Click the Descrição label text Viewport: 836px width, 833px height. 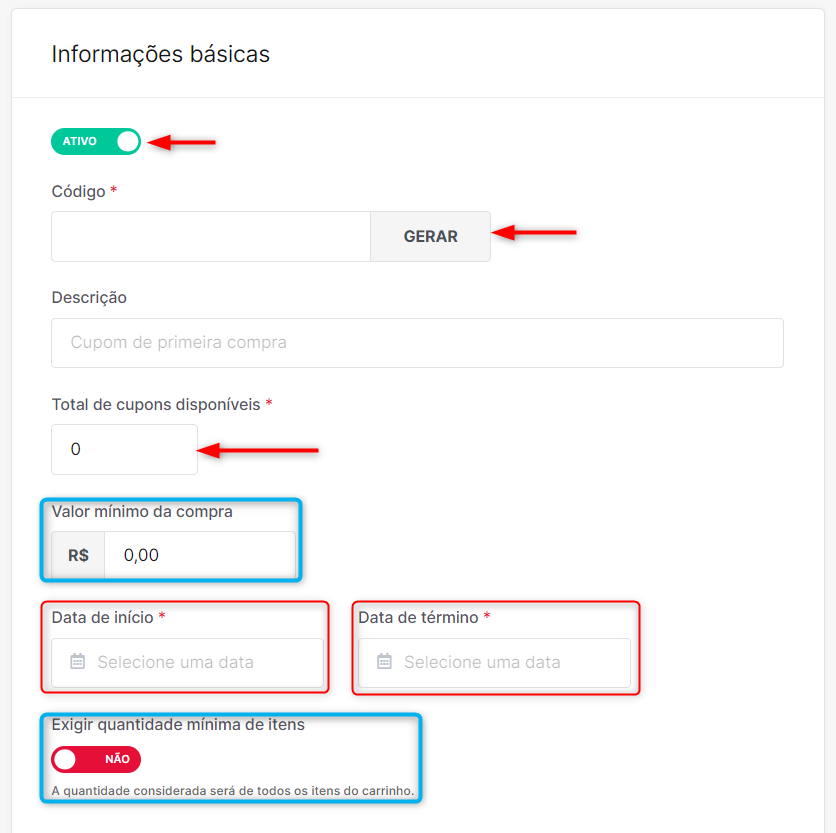tap(89, 298)
